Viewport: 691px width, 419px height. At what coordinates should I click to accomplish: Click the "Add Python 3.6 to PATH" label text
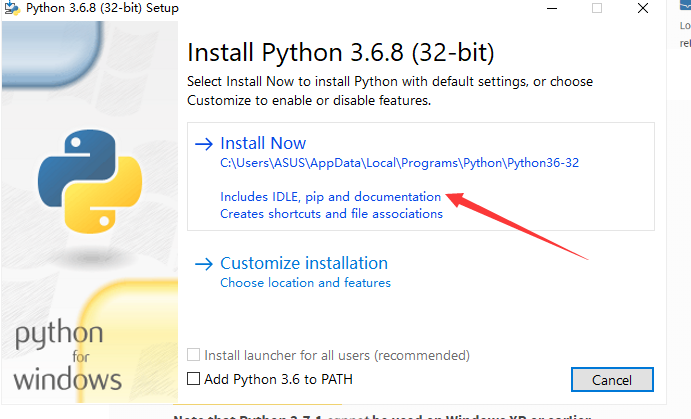[277, 380]
